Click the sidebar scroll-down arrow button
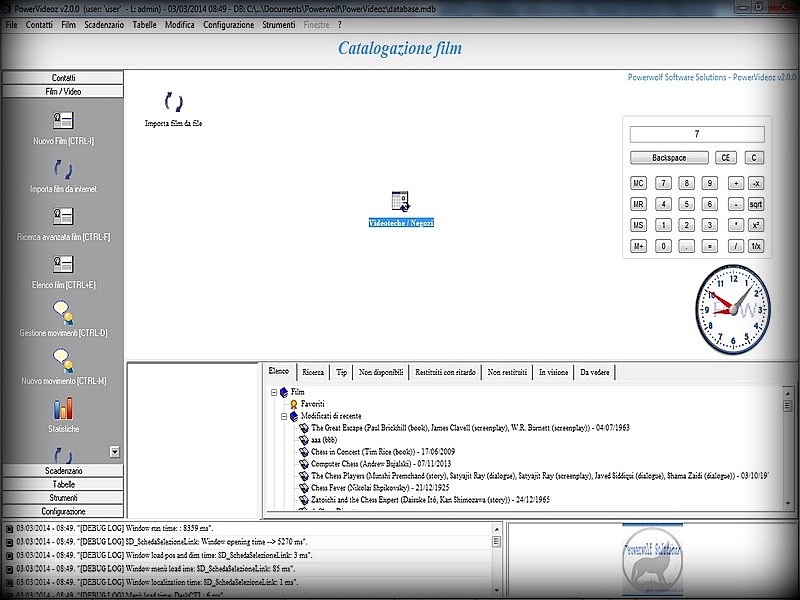 click(115, 452)
